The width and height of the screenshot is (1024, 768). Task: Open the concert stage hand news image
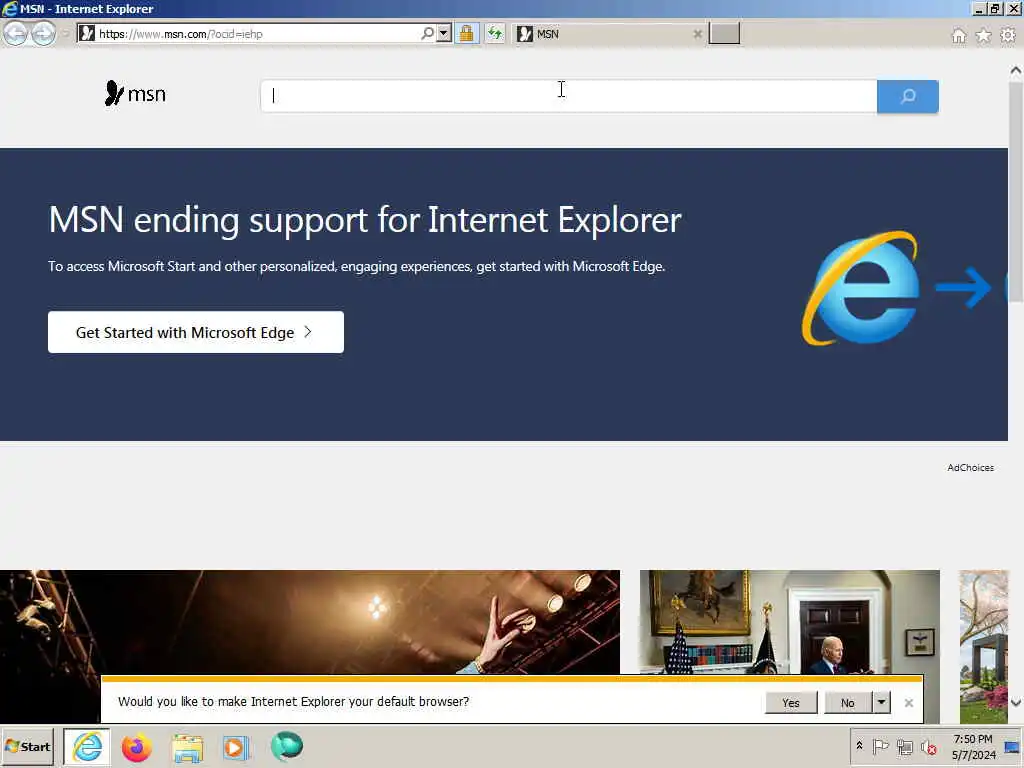point(310,622)
